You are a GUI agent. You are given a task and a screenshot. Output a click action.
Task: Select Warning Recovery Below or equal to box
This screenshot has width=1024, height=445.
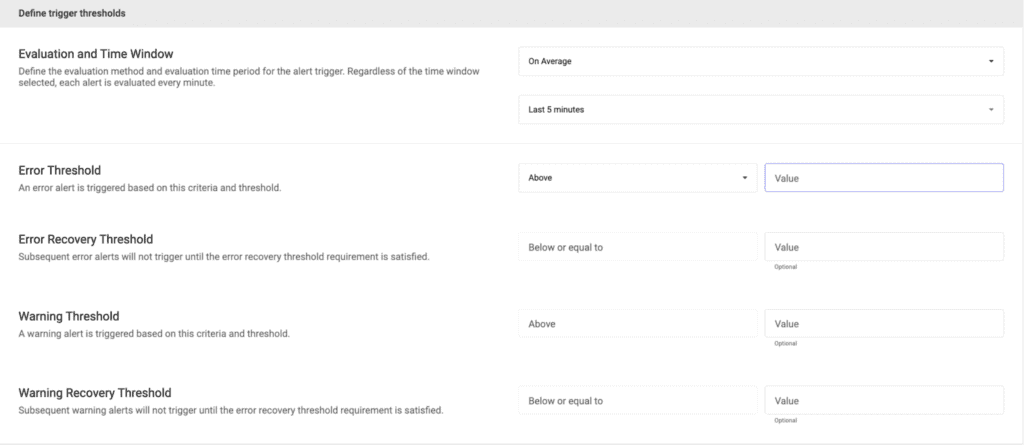pyautogui.click(x=637, y=401)
